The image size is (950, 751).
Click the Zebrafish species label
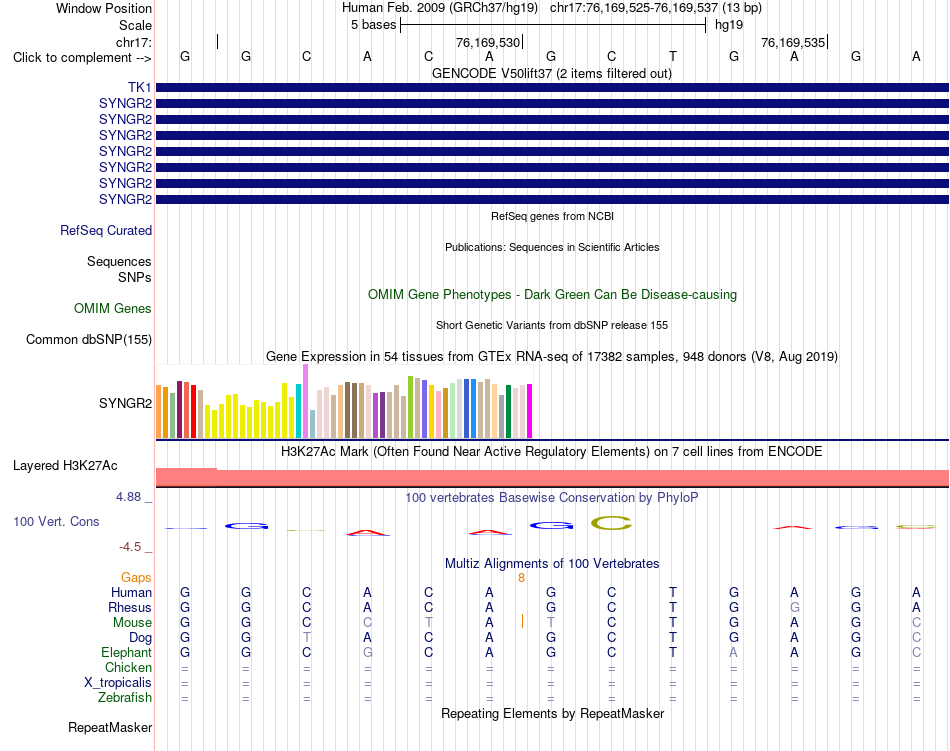click(x=125, y=698)
